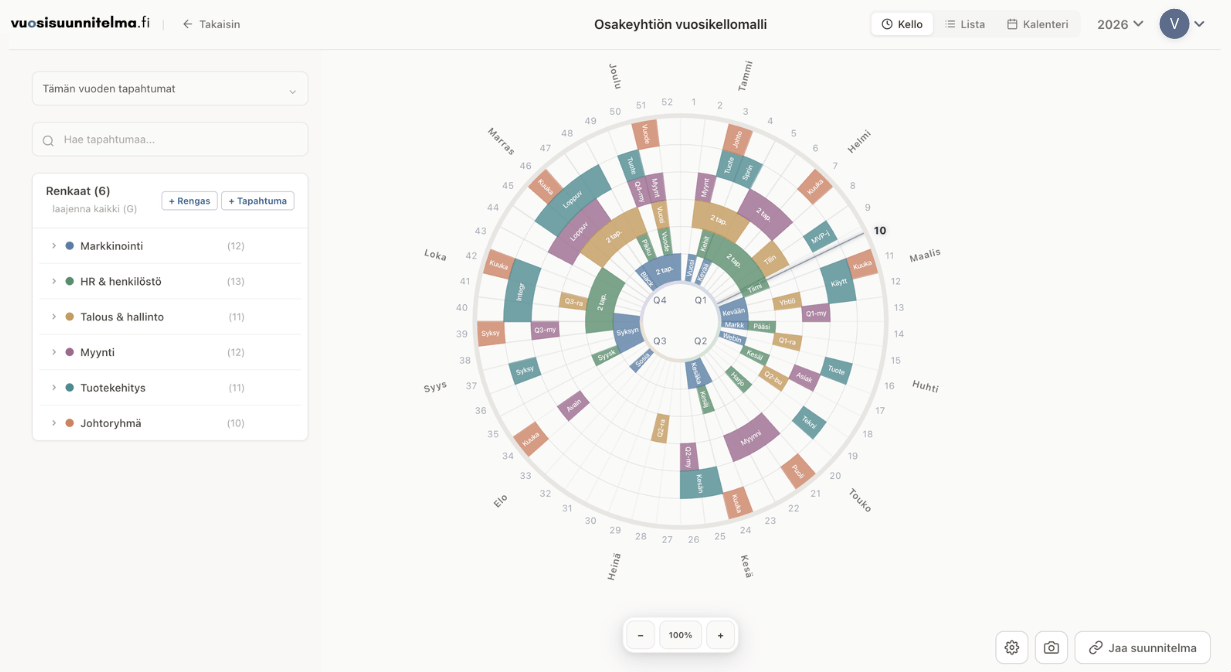Click the zoom in plus button
Image resolution: width=1231 pixels, height=672 pixels.
(720, 635)
